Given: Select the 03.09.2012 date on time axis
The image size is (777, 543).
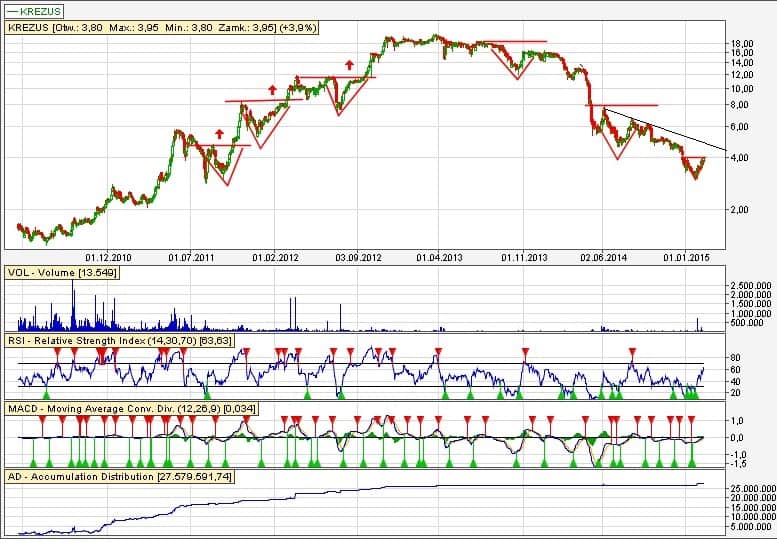Looking at the screenshot, I should (x=358, y=257).
